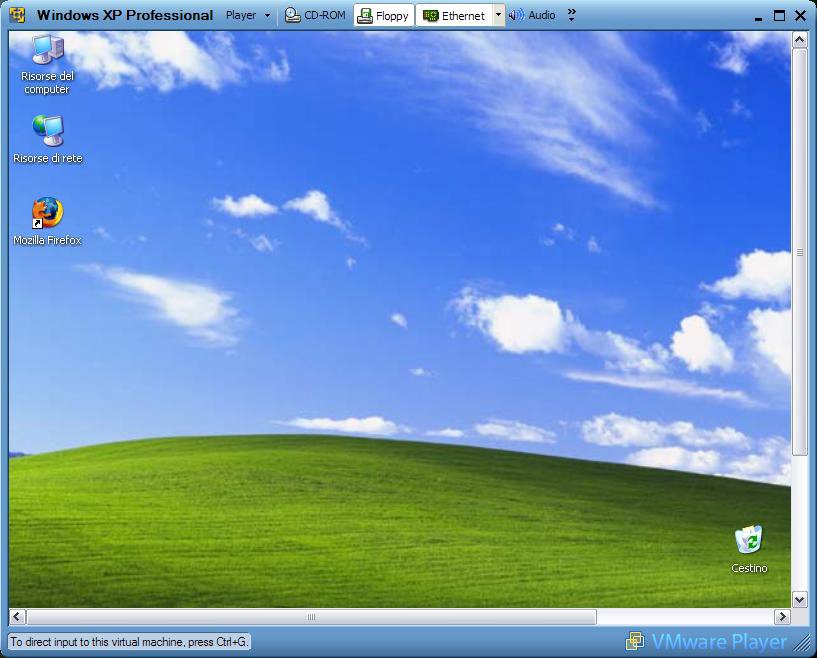Click the VMware Player logo
Image resolution: width=817 pixels, height=658 pixels.
pyautogui.click(x=707, y=642)
